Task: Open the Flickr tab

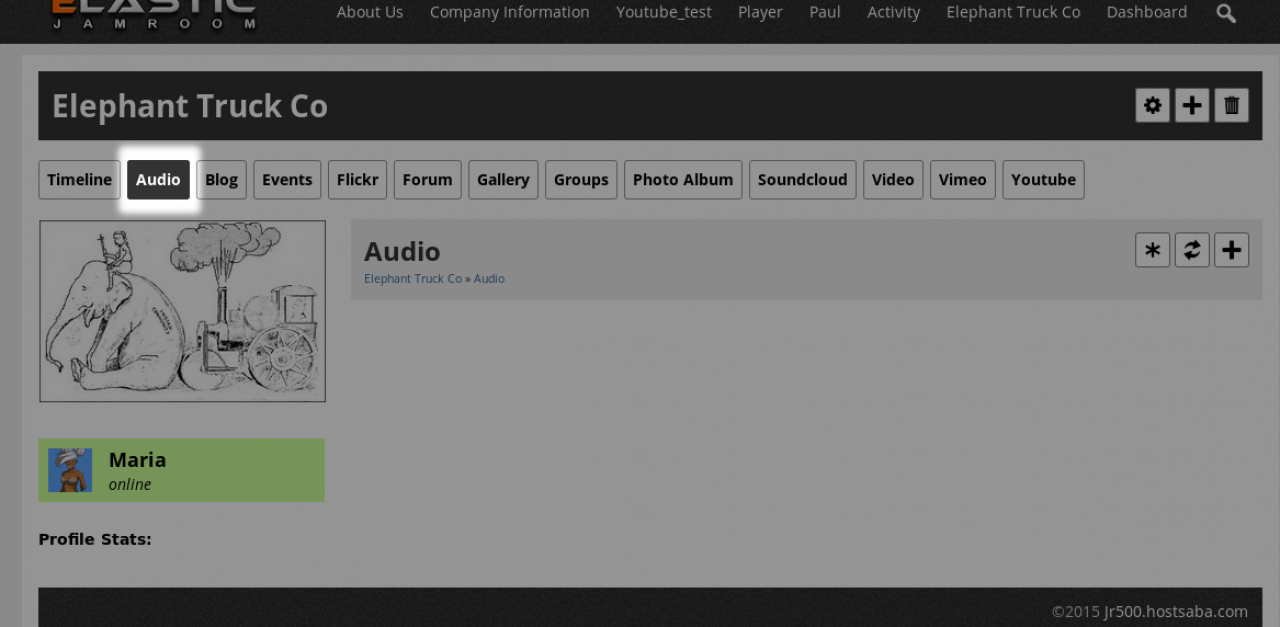Action: [x=357, y=180]
